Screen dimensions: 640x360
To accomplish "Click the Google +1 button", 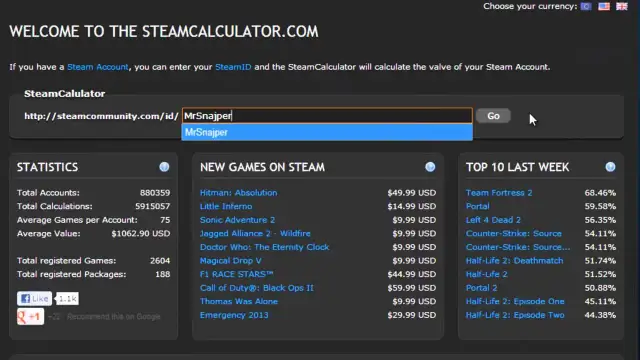I will (30, 316).
